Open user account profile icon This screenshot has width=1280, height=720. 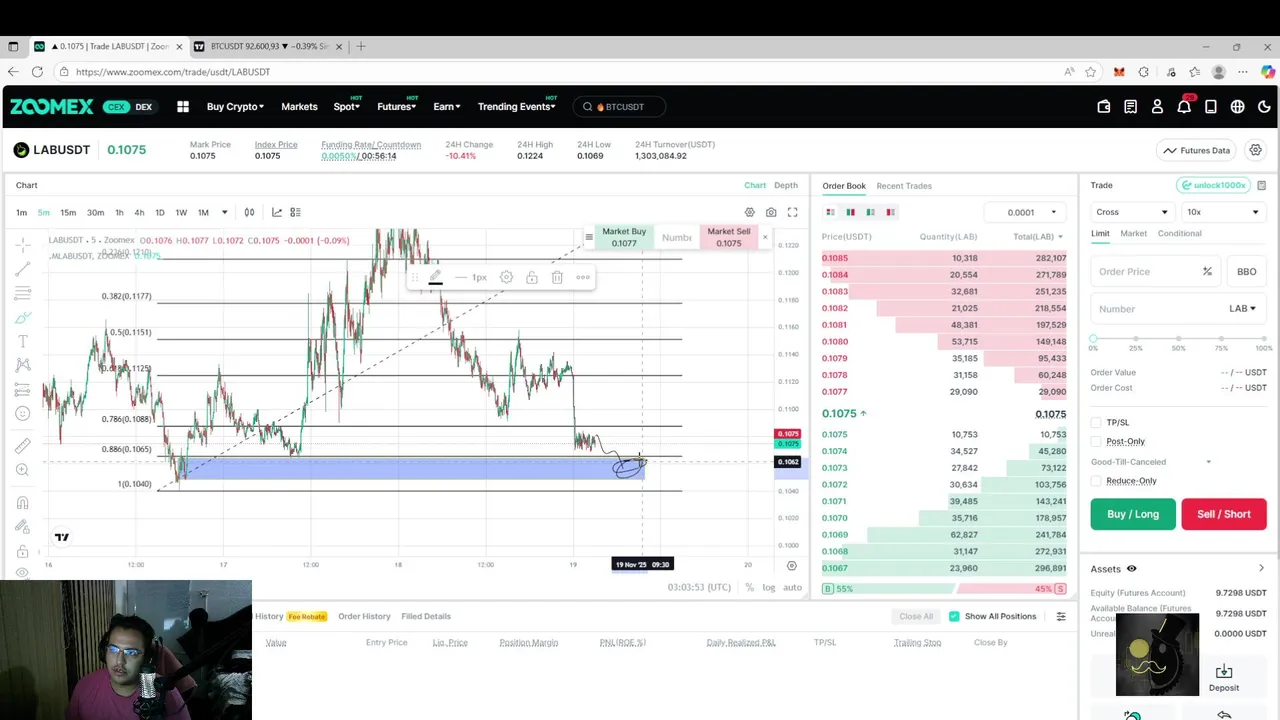(x=1157, y=107)
